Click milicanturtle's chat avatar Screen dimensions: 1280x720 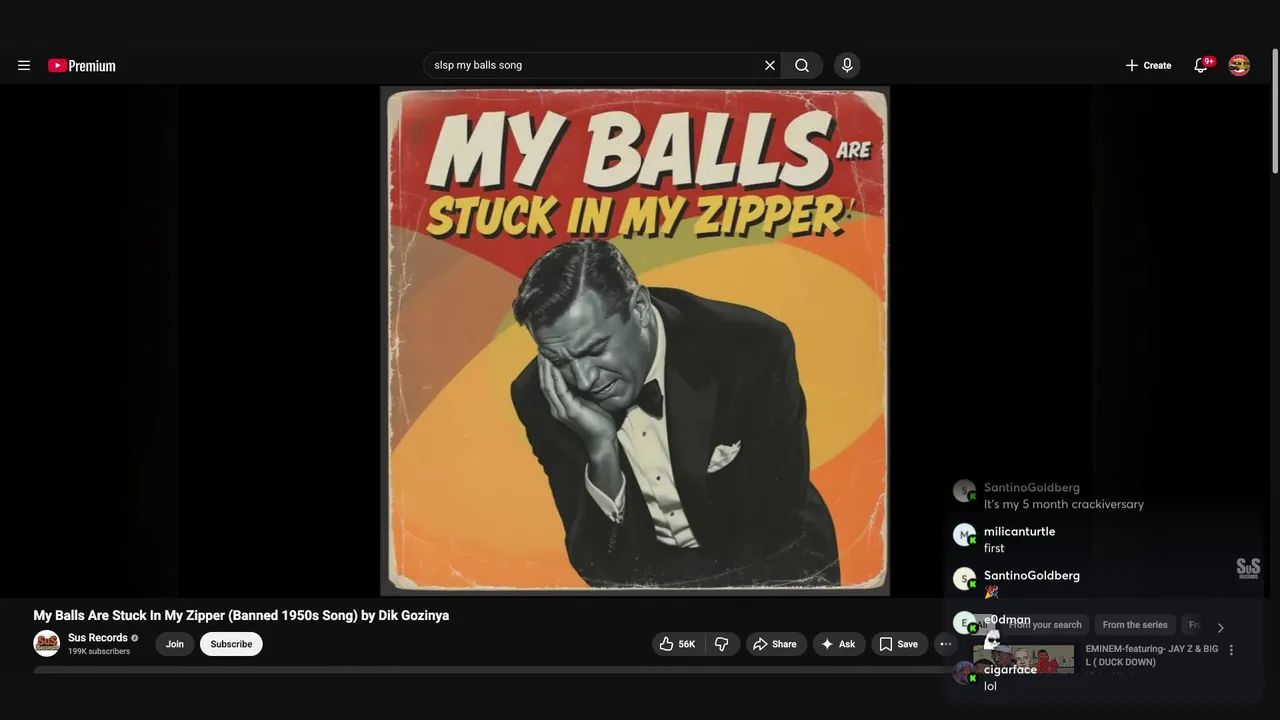[x=964, y=535]
